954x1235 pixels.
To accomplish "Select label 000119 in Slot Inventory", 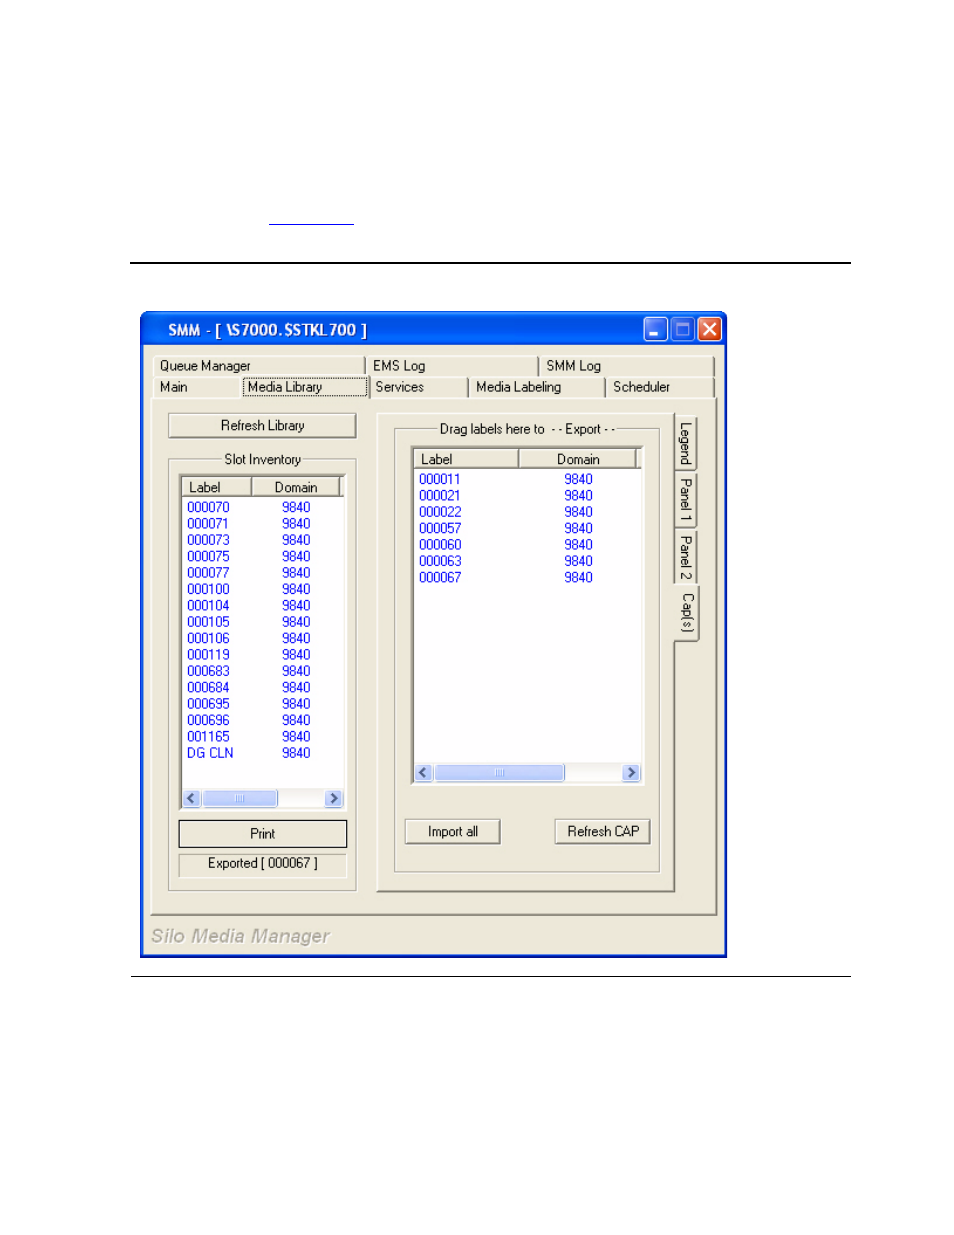I will 208,655.
